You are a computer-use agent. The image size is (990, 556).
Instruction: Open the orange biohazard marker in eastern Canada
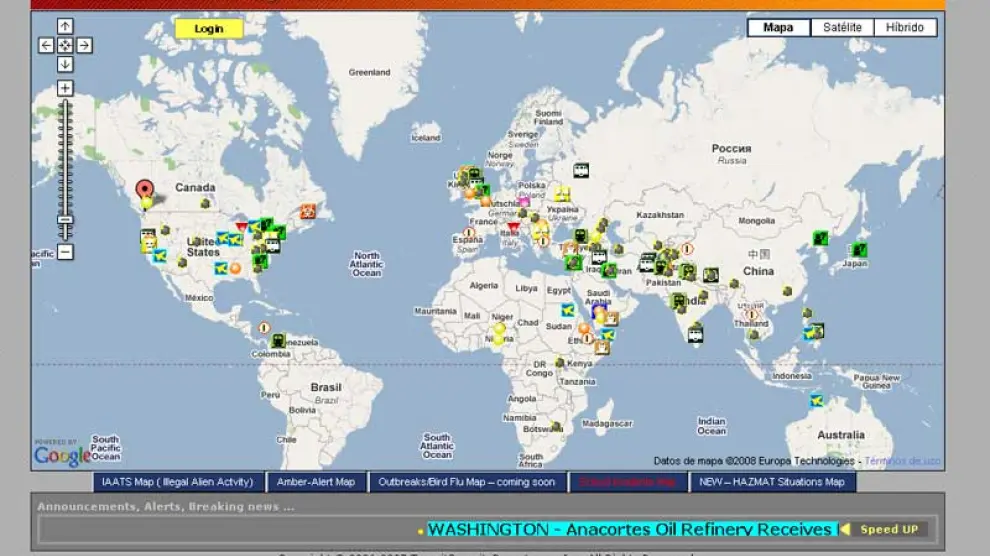coord(308,211)
